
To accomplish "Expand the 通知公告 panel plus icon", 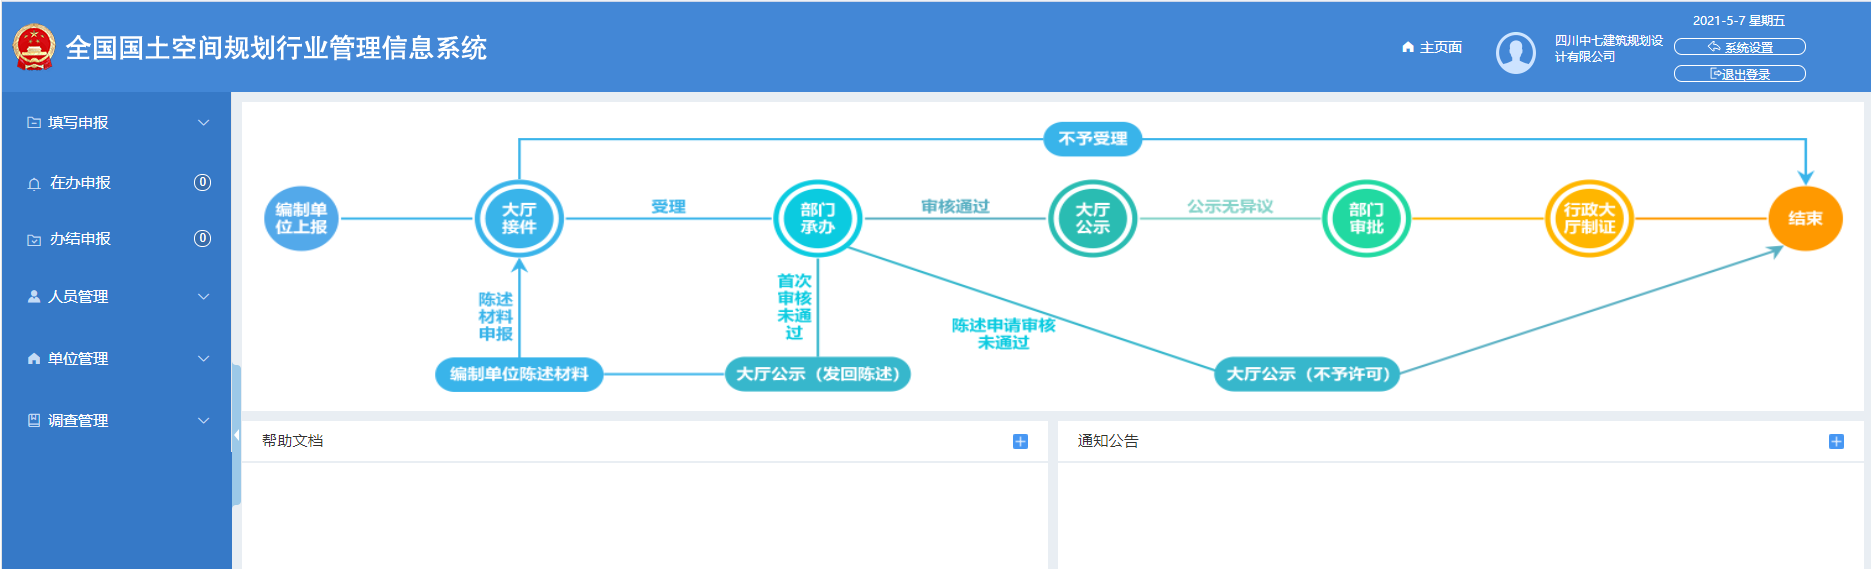I will pyautogui.click(x=1836, y=441).
